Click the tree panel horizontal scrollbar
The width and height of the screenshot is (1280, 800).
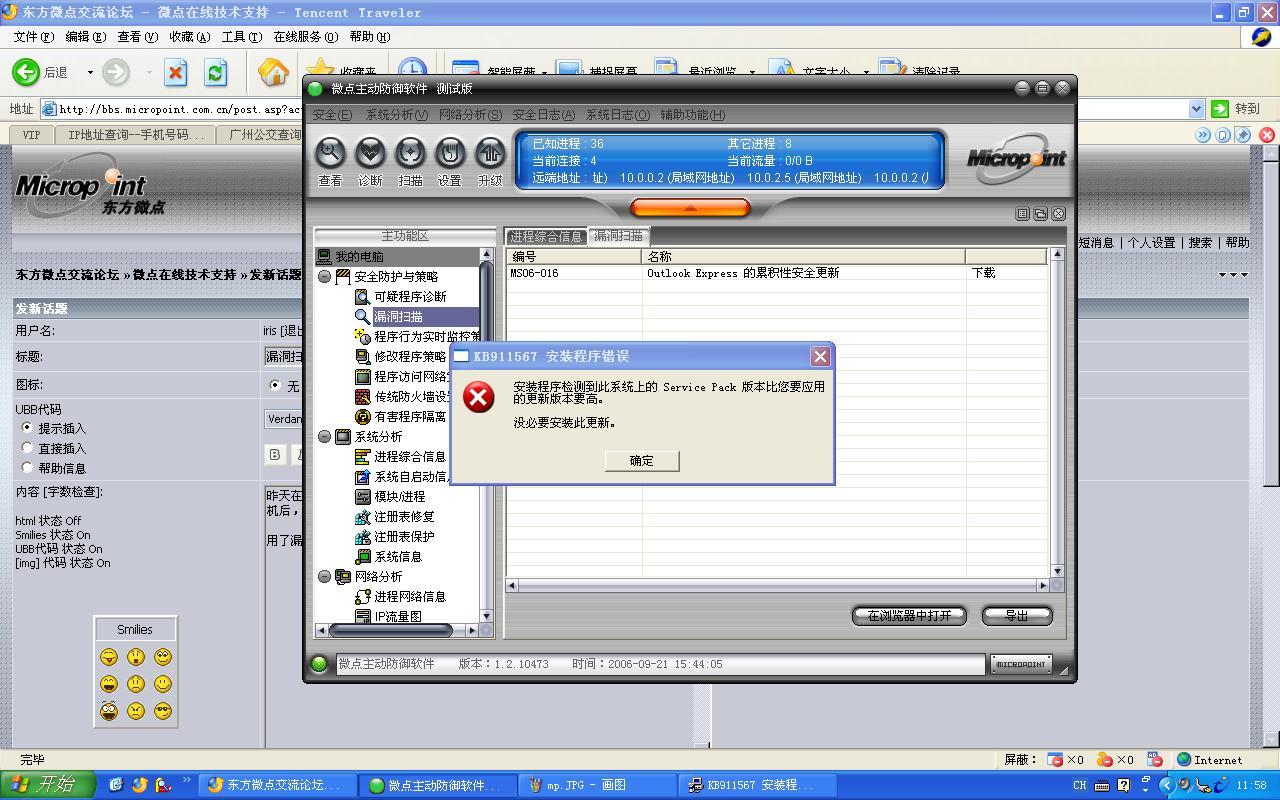click(x=398, y=631)
